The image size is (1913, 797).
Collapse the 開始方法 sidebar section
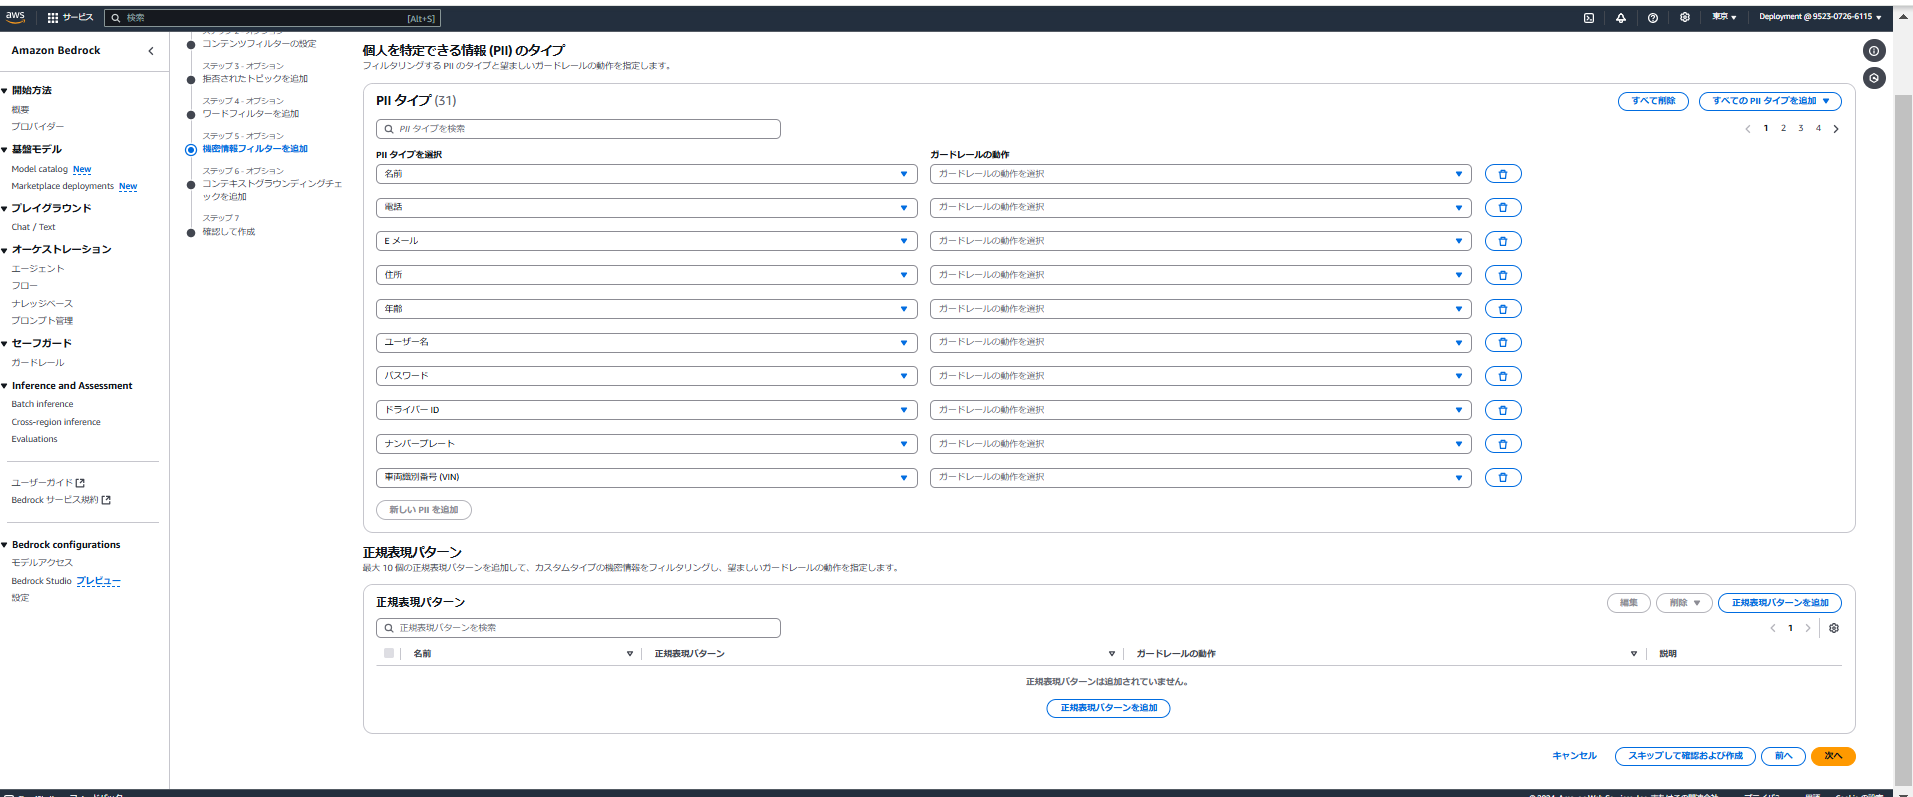pos(5,91)
